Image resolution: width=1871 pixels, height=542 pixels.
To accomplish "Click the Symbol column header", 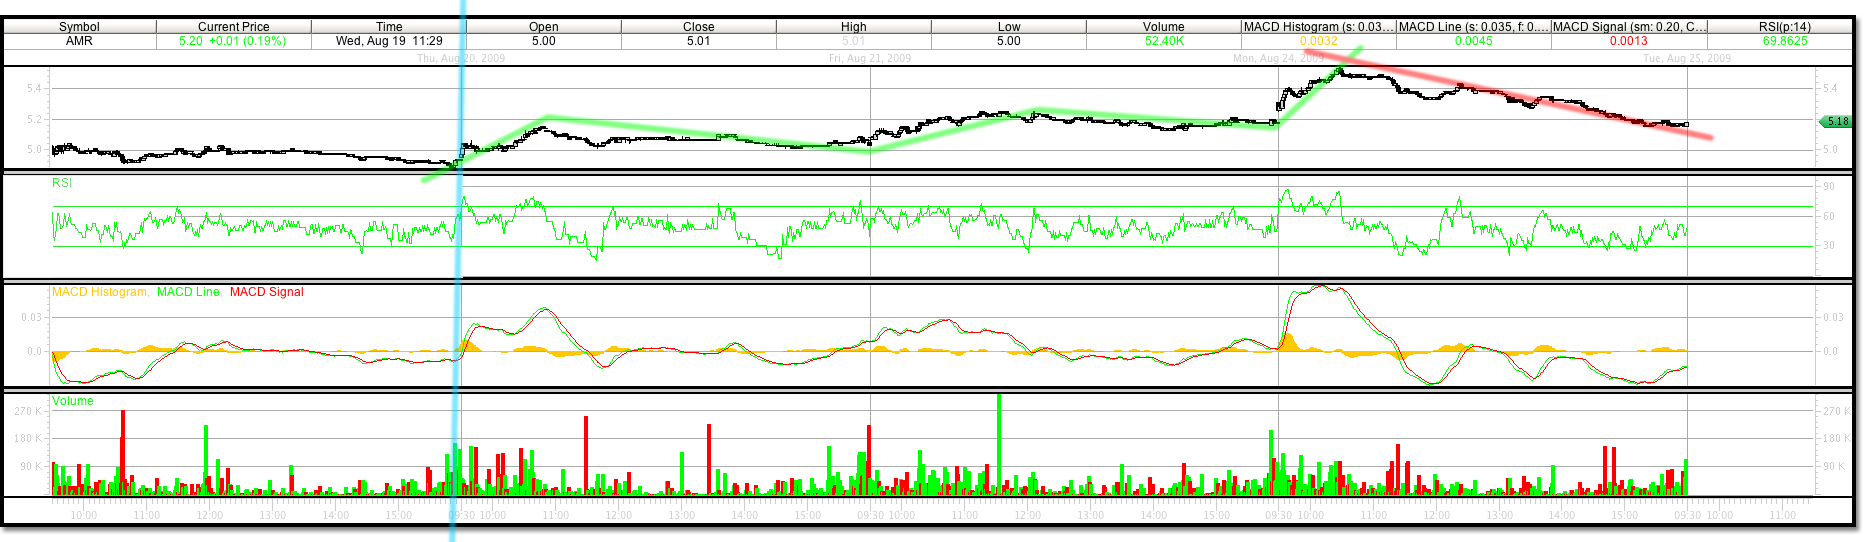I will point(79,27).
